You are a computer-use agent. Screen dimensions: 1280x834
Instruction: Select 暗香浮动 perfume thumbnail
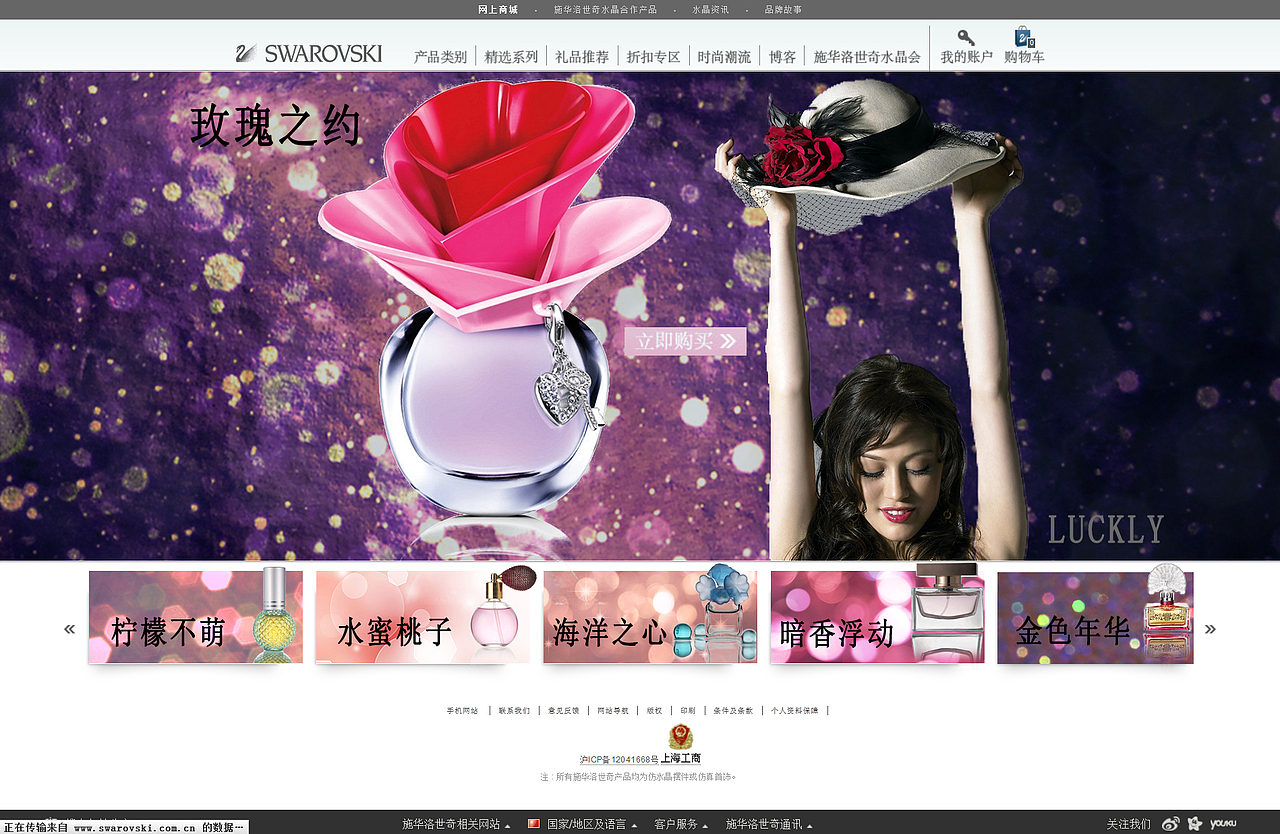pos(877,617)
